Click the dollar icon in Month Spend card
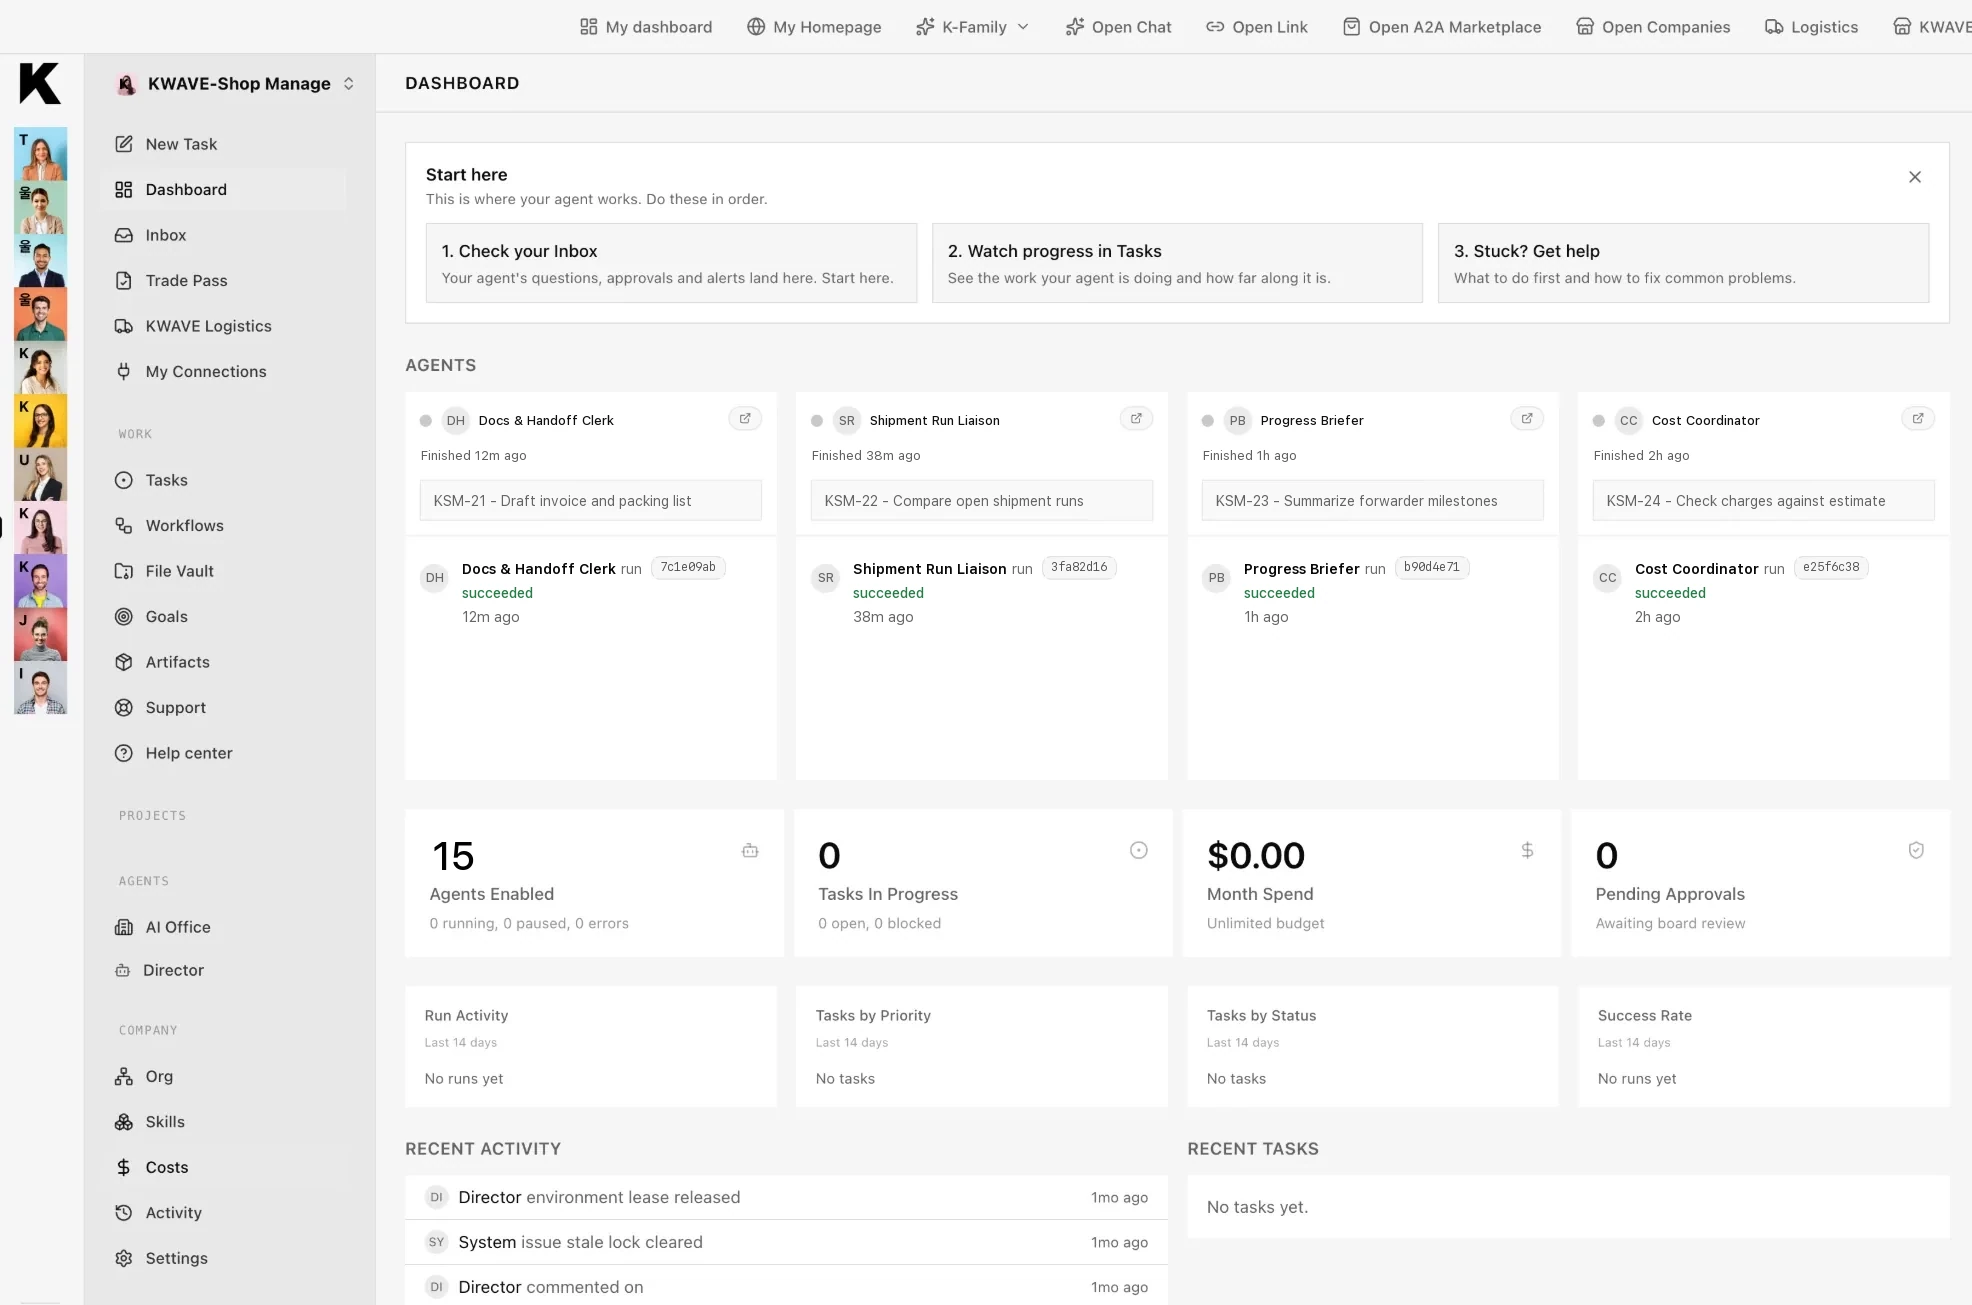 [x=1527, y=850]
